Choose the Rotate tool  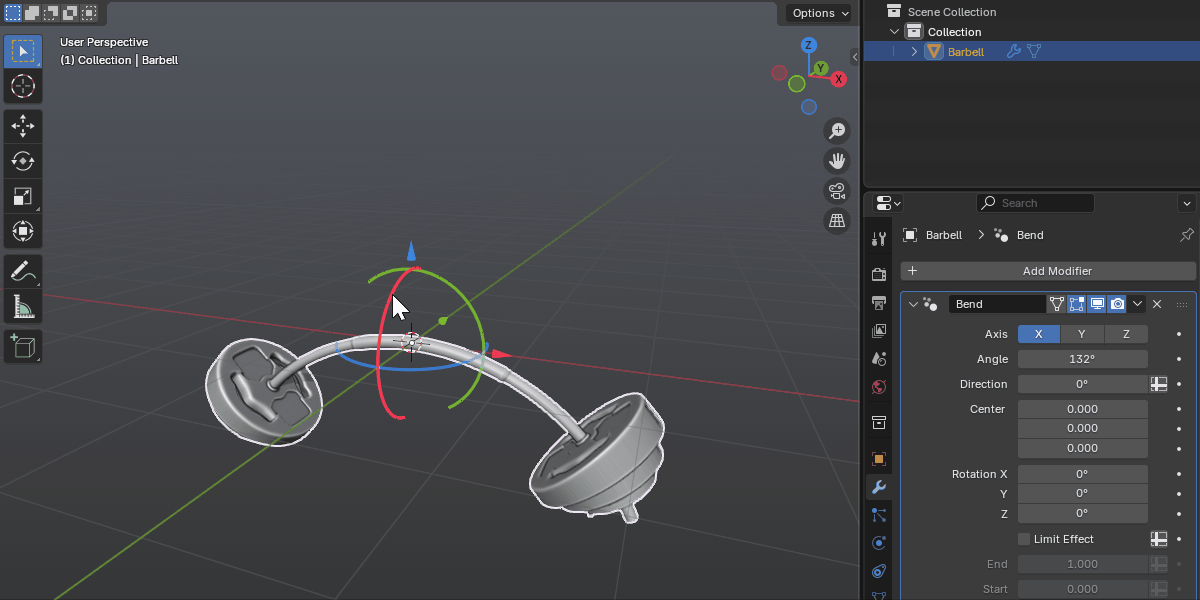click(x=22, y=160)
